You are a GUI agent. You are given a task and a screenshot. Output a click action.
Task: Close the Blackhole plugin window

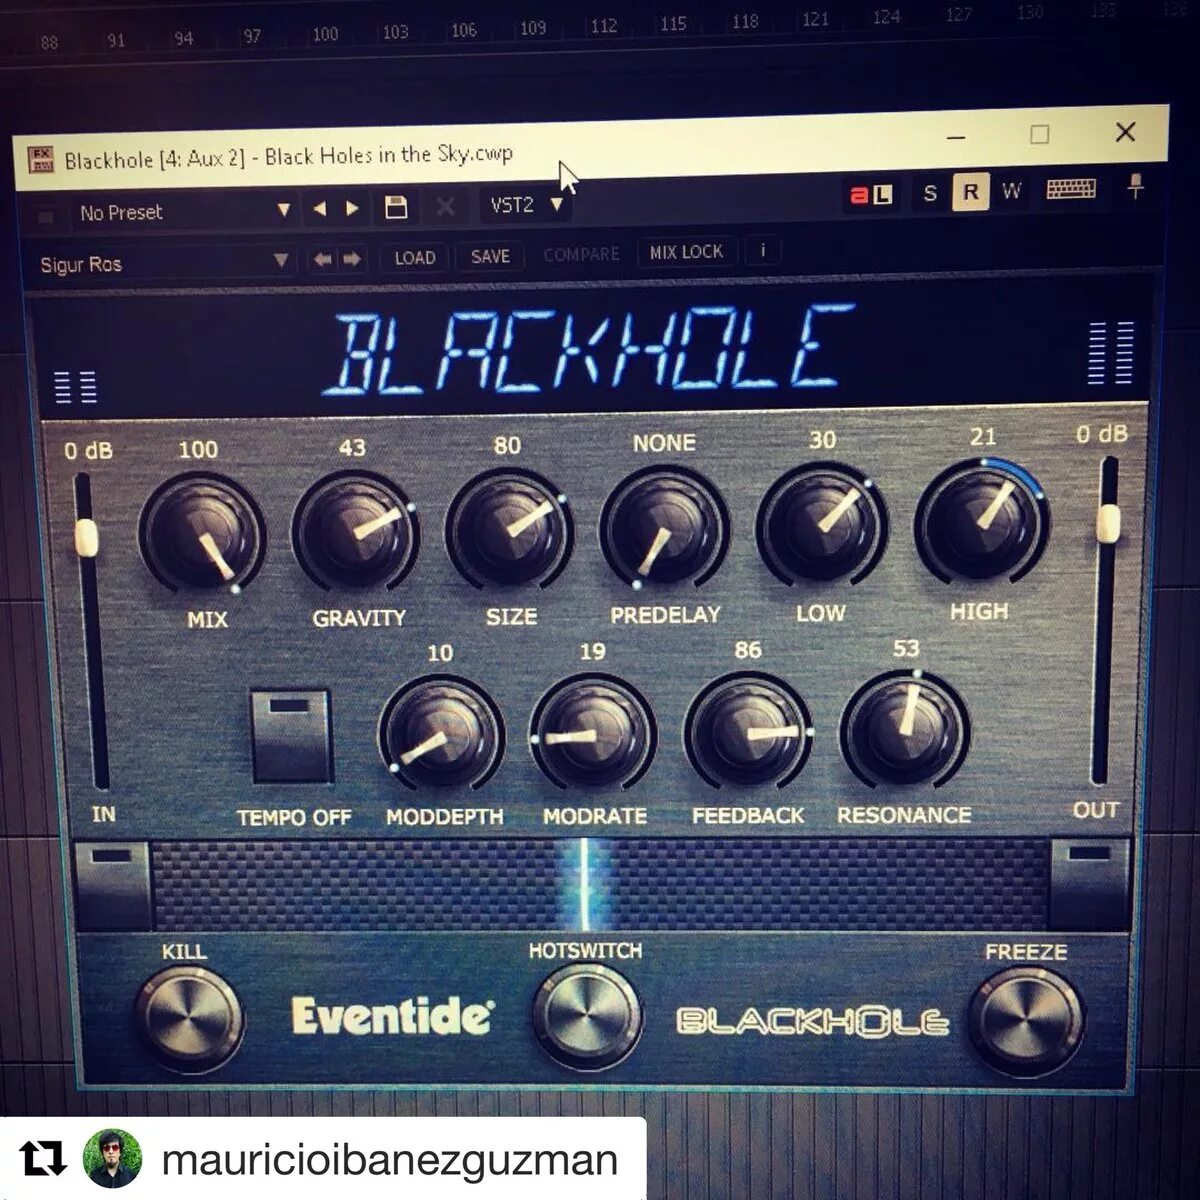click(x=1125, y=131)
